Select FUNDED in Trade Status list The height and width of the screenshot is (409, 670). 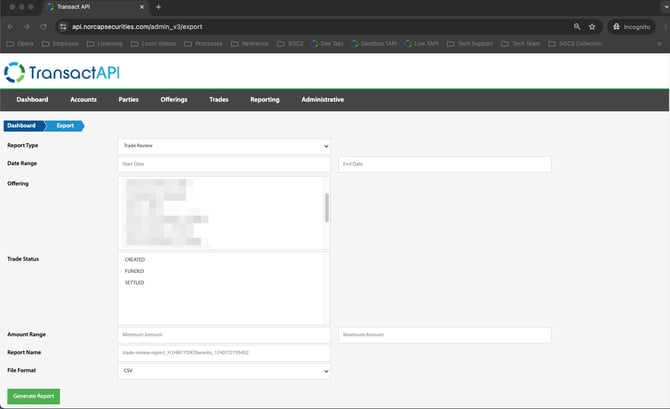coord(135,271)
